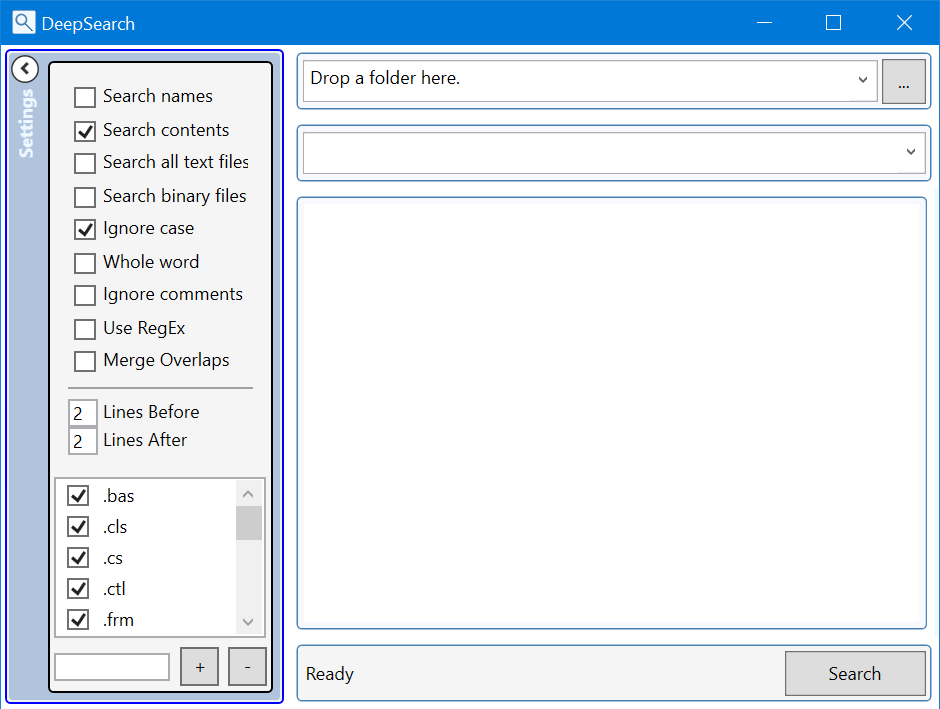Click the extension list scrollbar thumb

click(248, 523)
